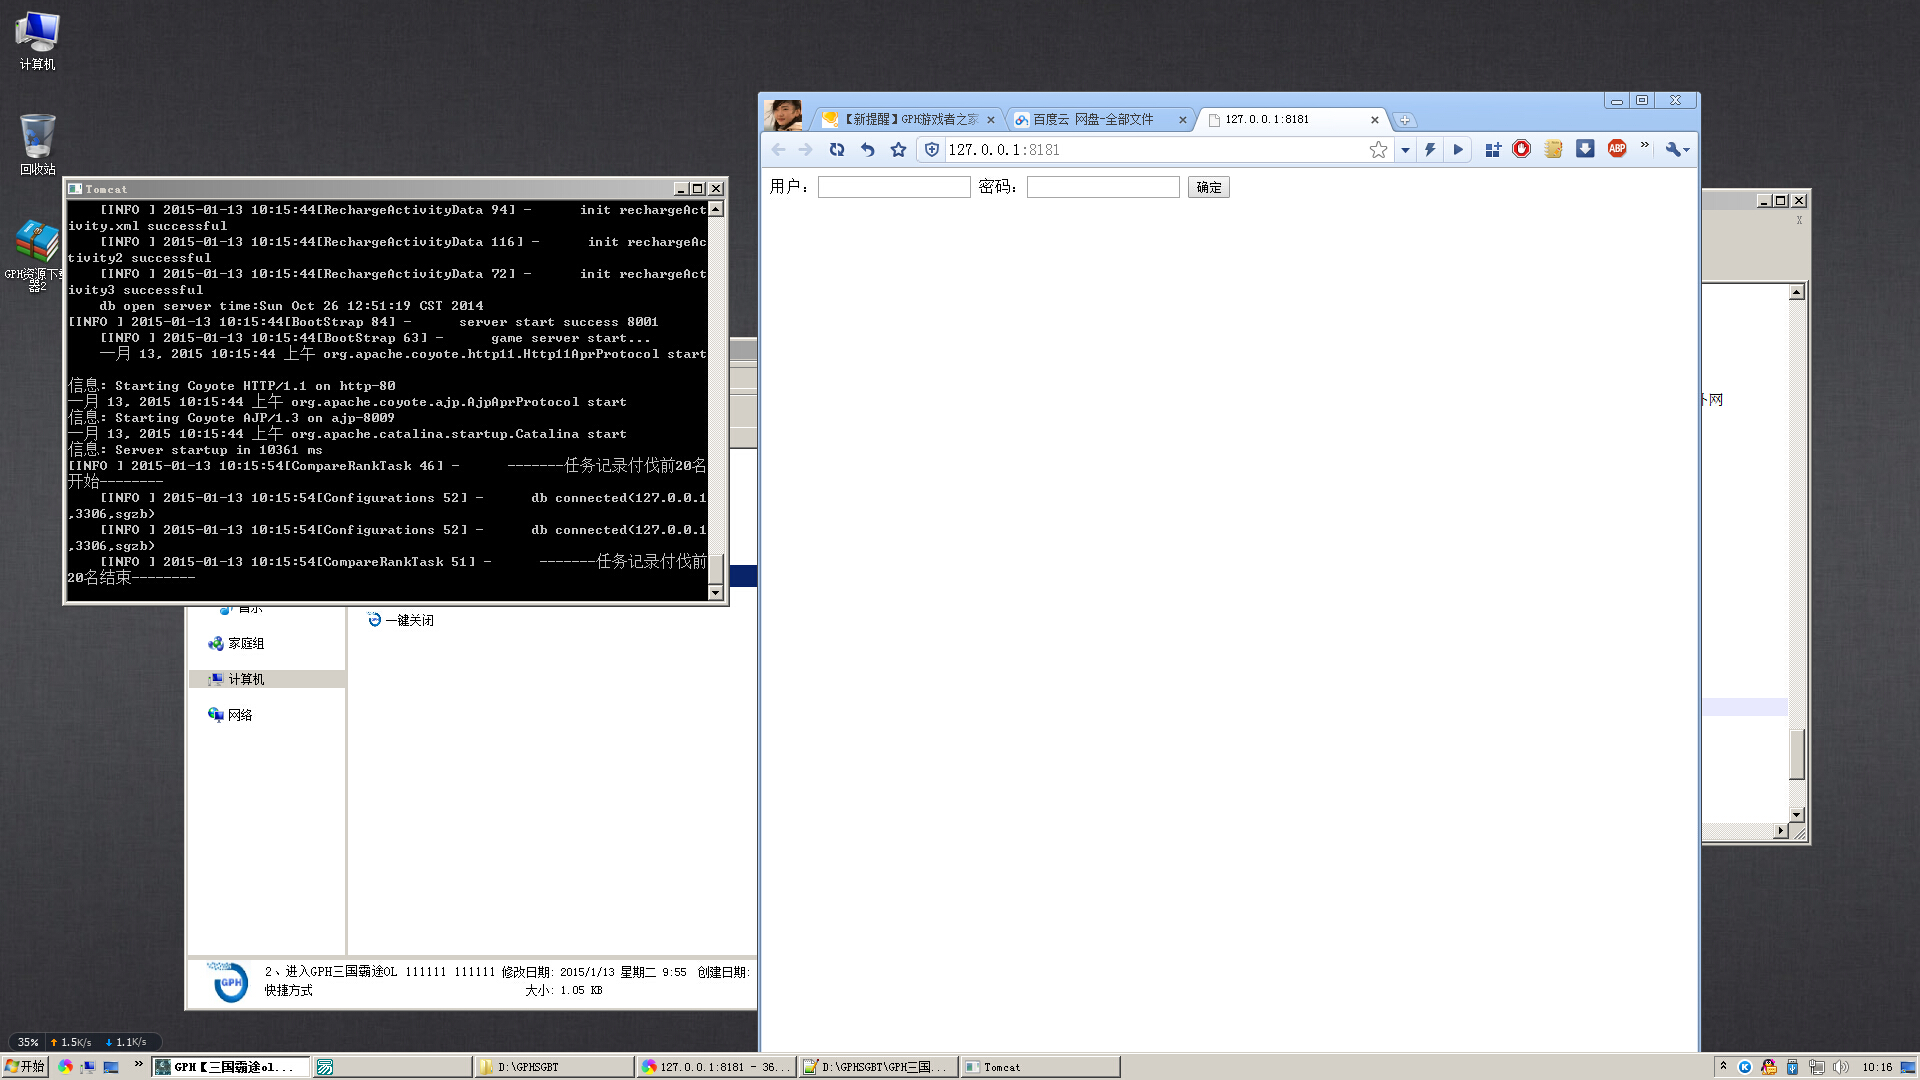Click the AdBlock Plus extension icon
This screenshot has height=1080, width=1920.
coord(1616,149)
